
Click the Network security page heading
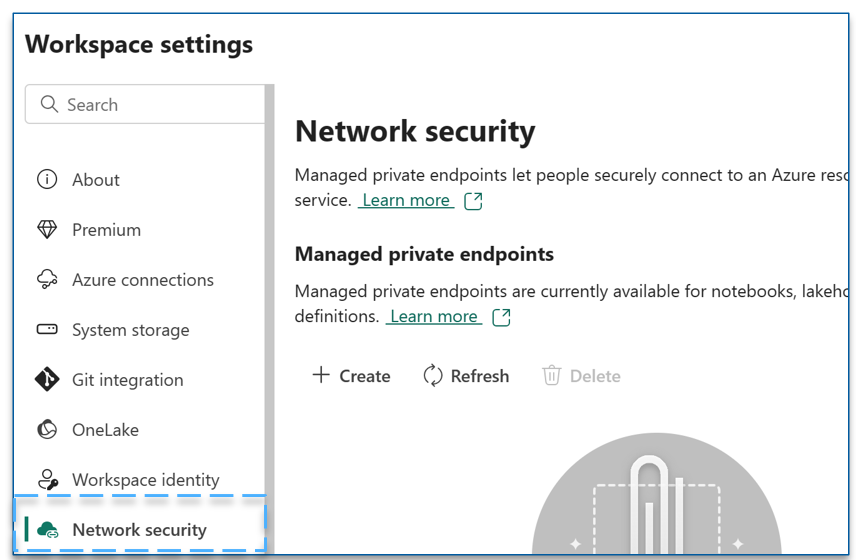click(x=415, y=132)
